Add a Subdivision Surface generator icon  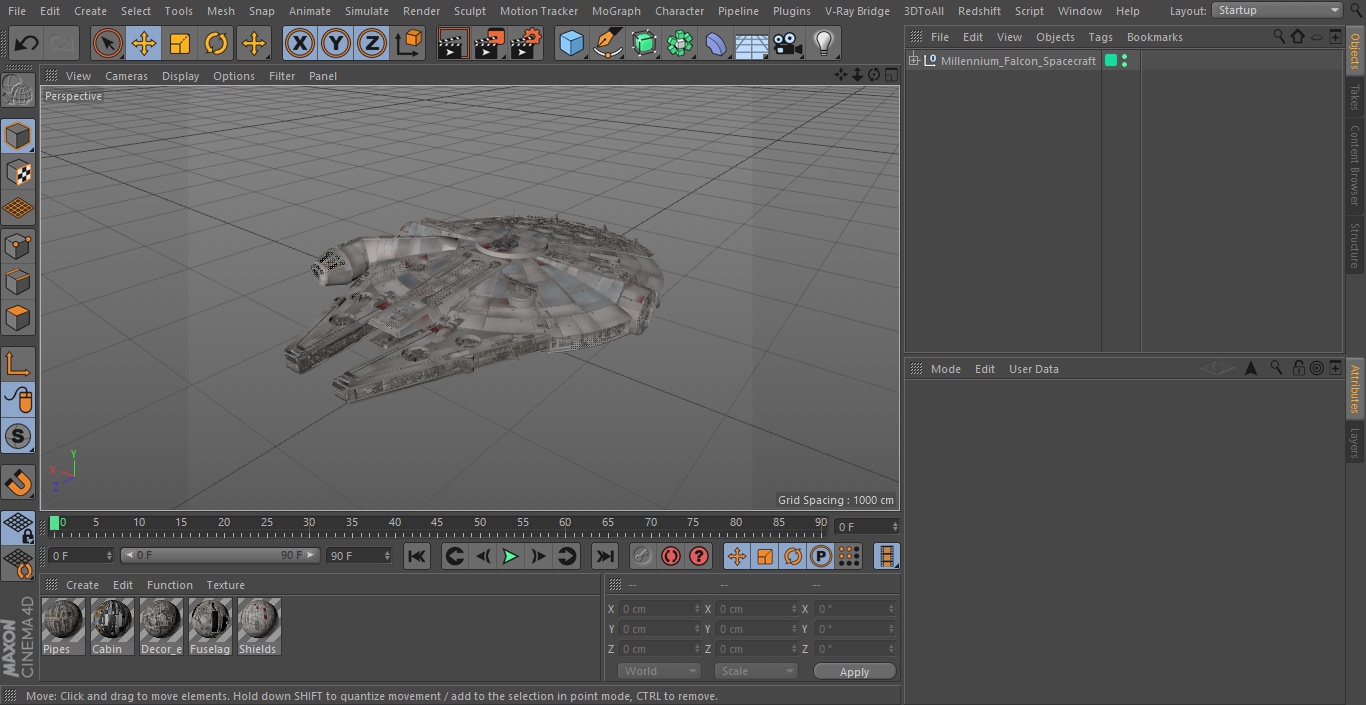click(644, 43)
